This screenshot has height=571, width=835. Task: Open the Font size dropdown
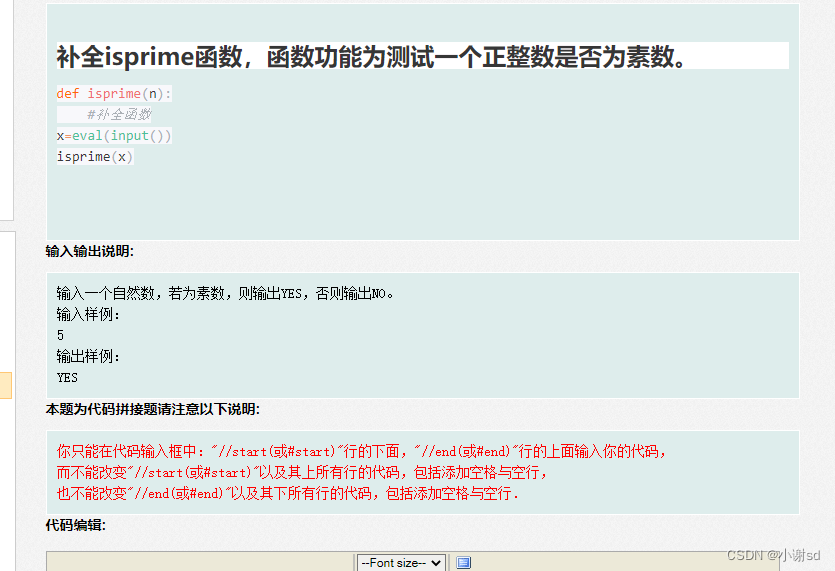point(401,562)
